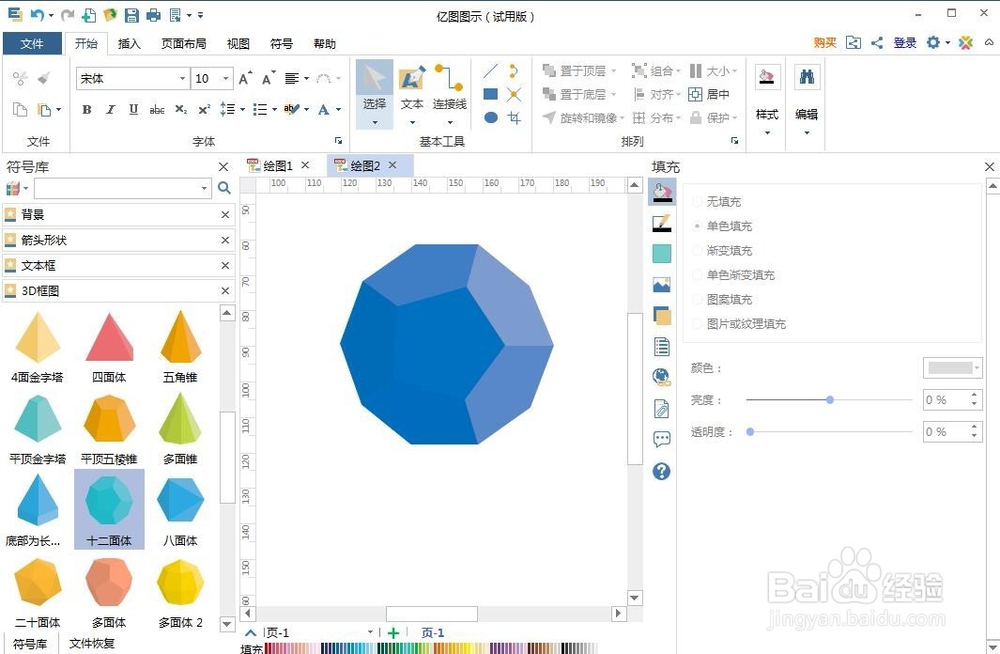Apply superscript formatting
Image resolution: width=1000 pixels, height=654 pixels.
coord(204,110)
